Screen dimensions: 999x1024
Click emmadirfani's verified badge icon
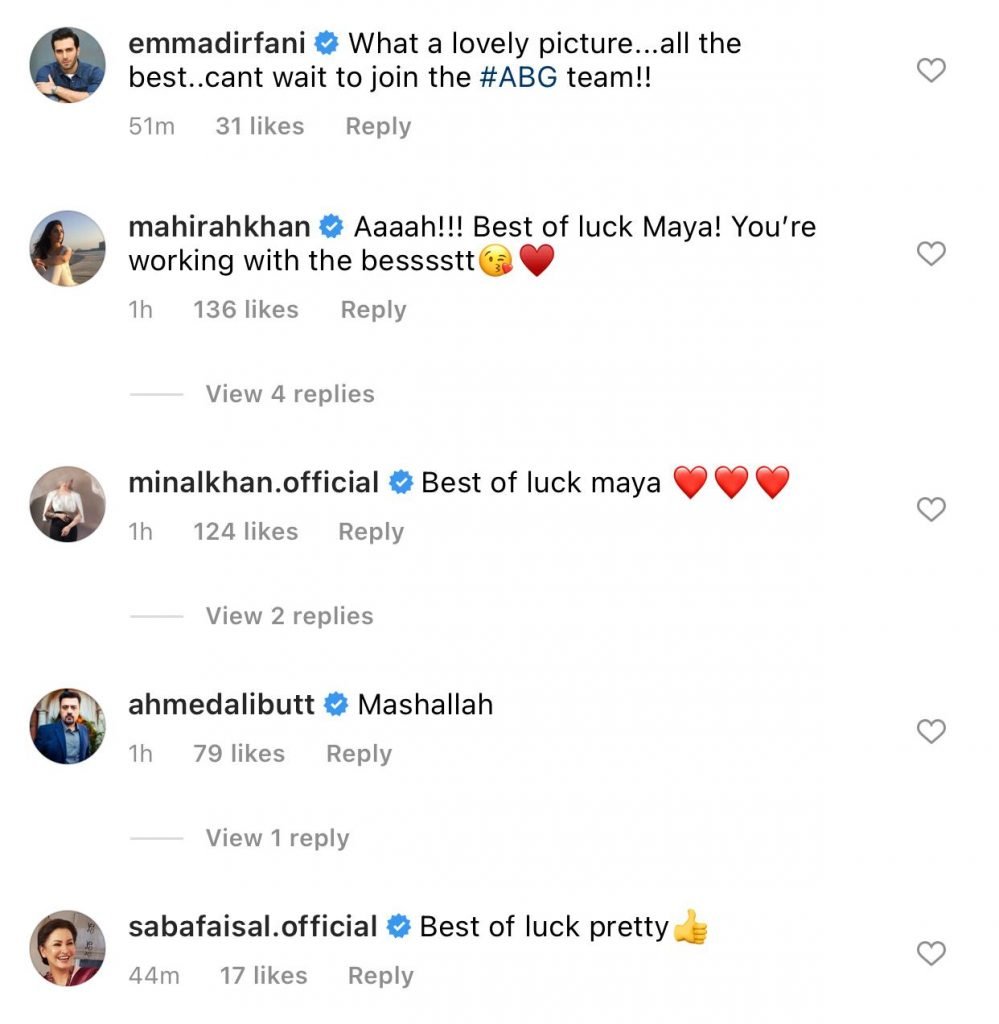coord(322,44)
